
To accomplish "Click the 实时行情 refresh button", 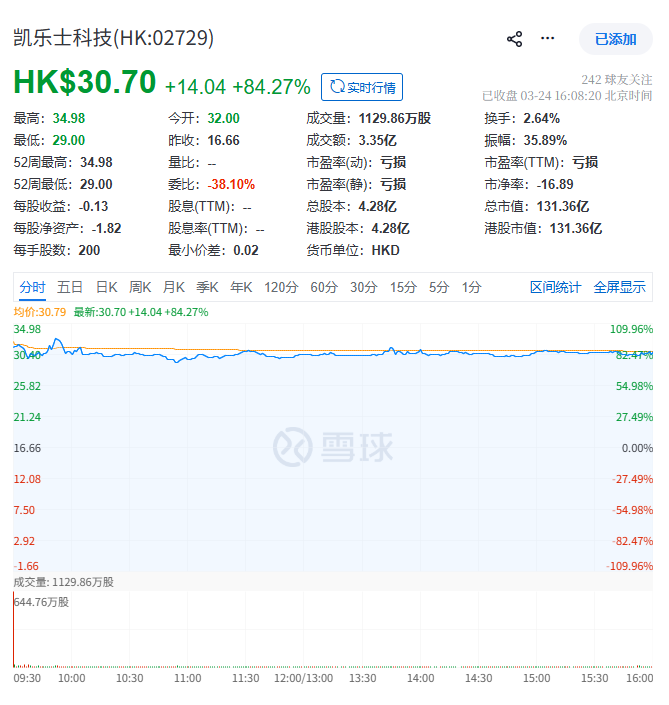I will 362,87.
